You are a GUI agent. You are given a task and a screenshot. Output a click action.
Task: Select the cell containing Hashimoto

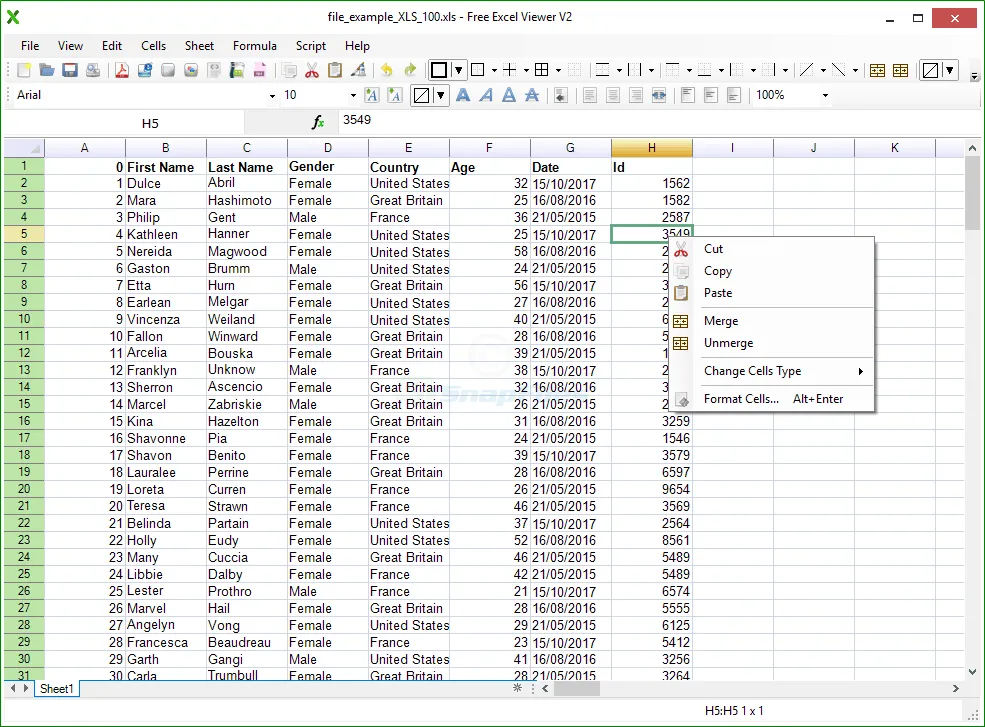(x=247, y=200)
